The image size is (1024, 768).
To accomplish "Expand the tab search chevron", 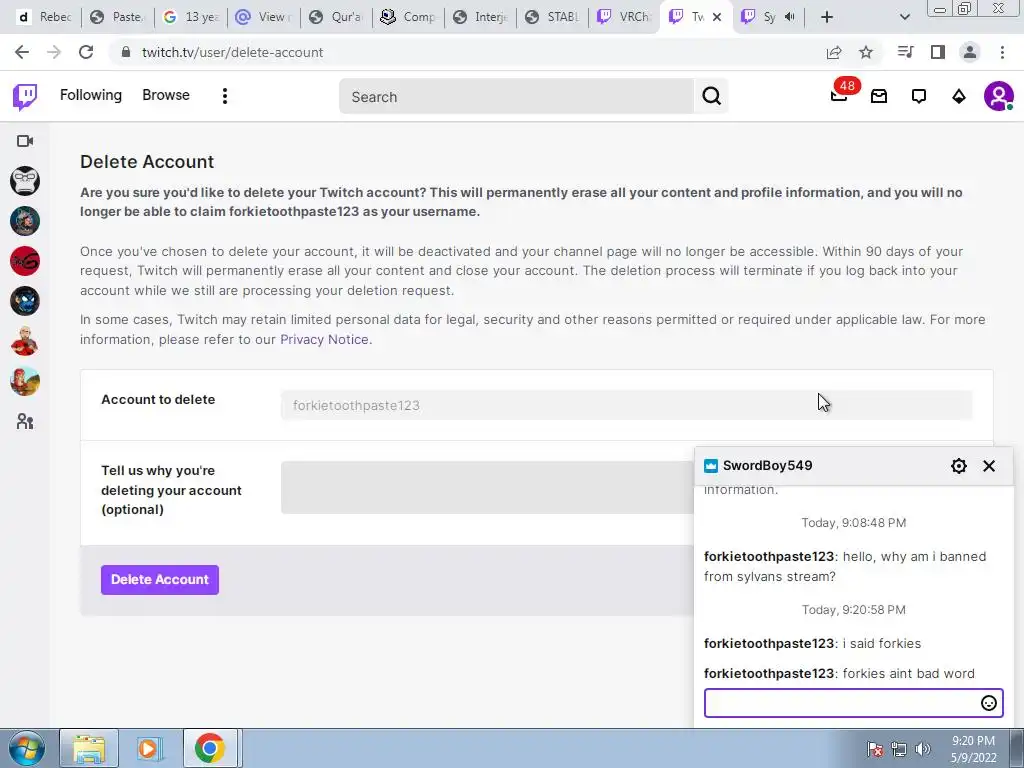I will coord(904,17).
